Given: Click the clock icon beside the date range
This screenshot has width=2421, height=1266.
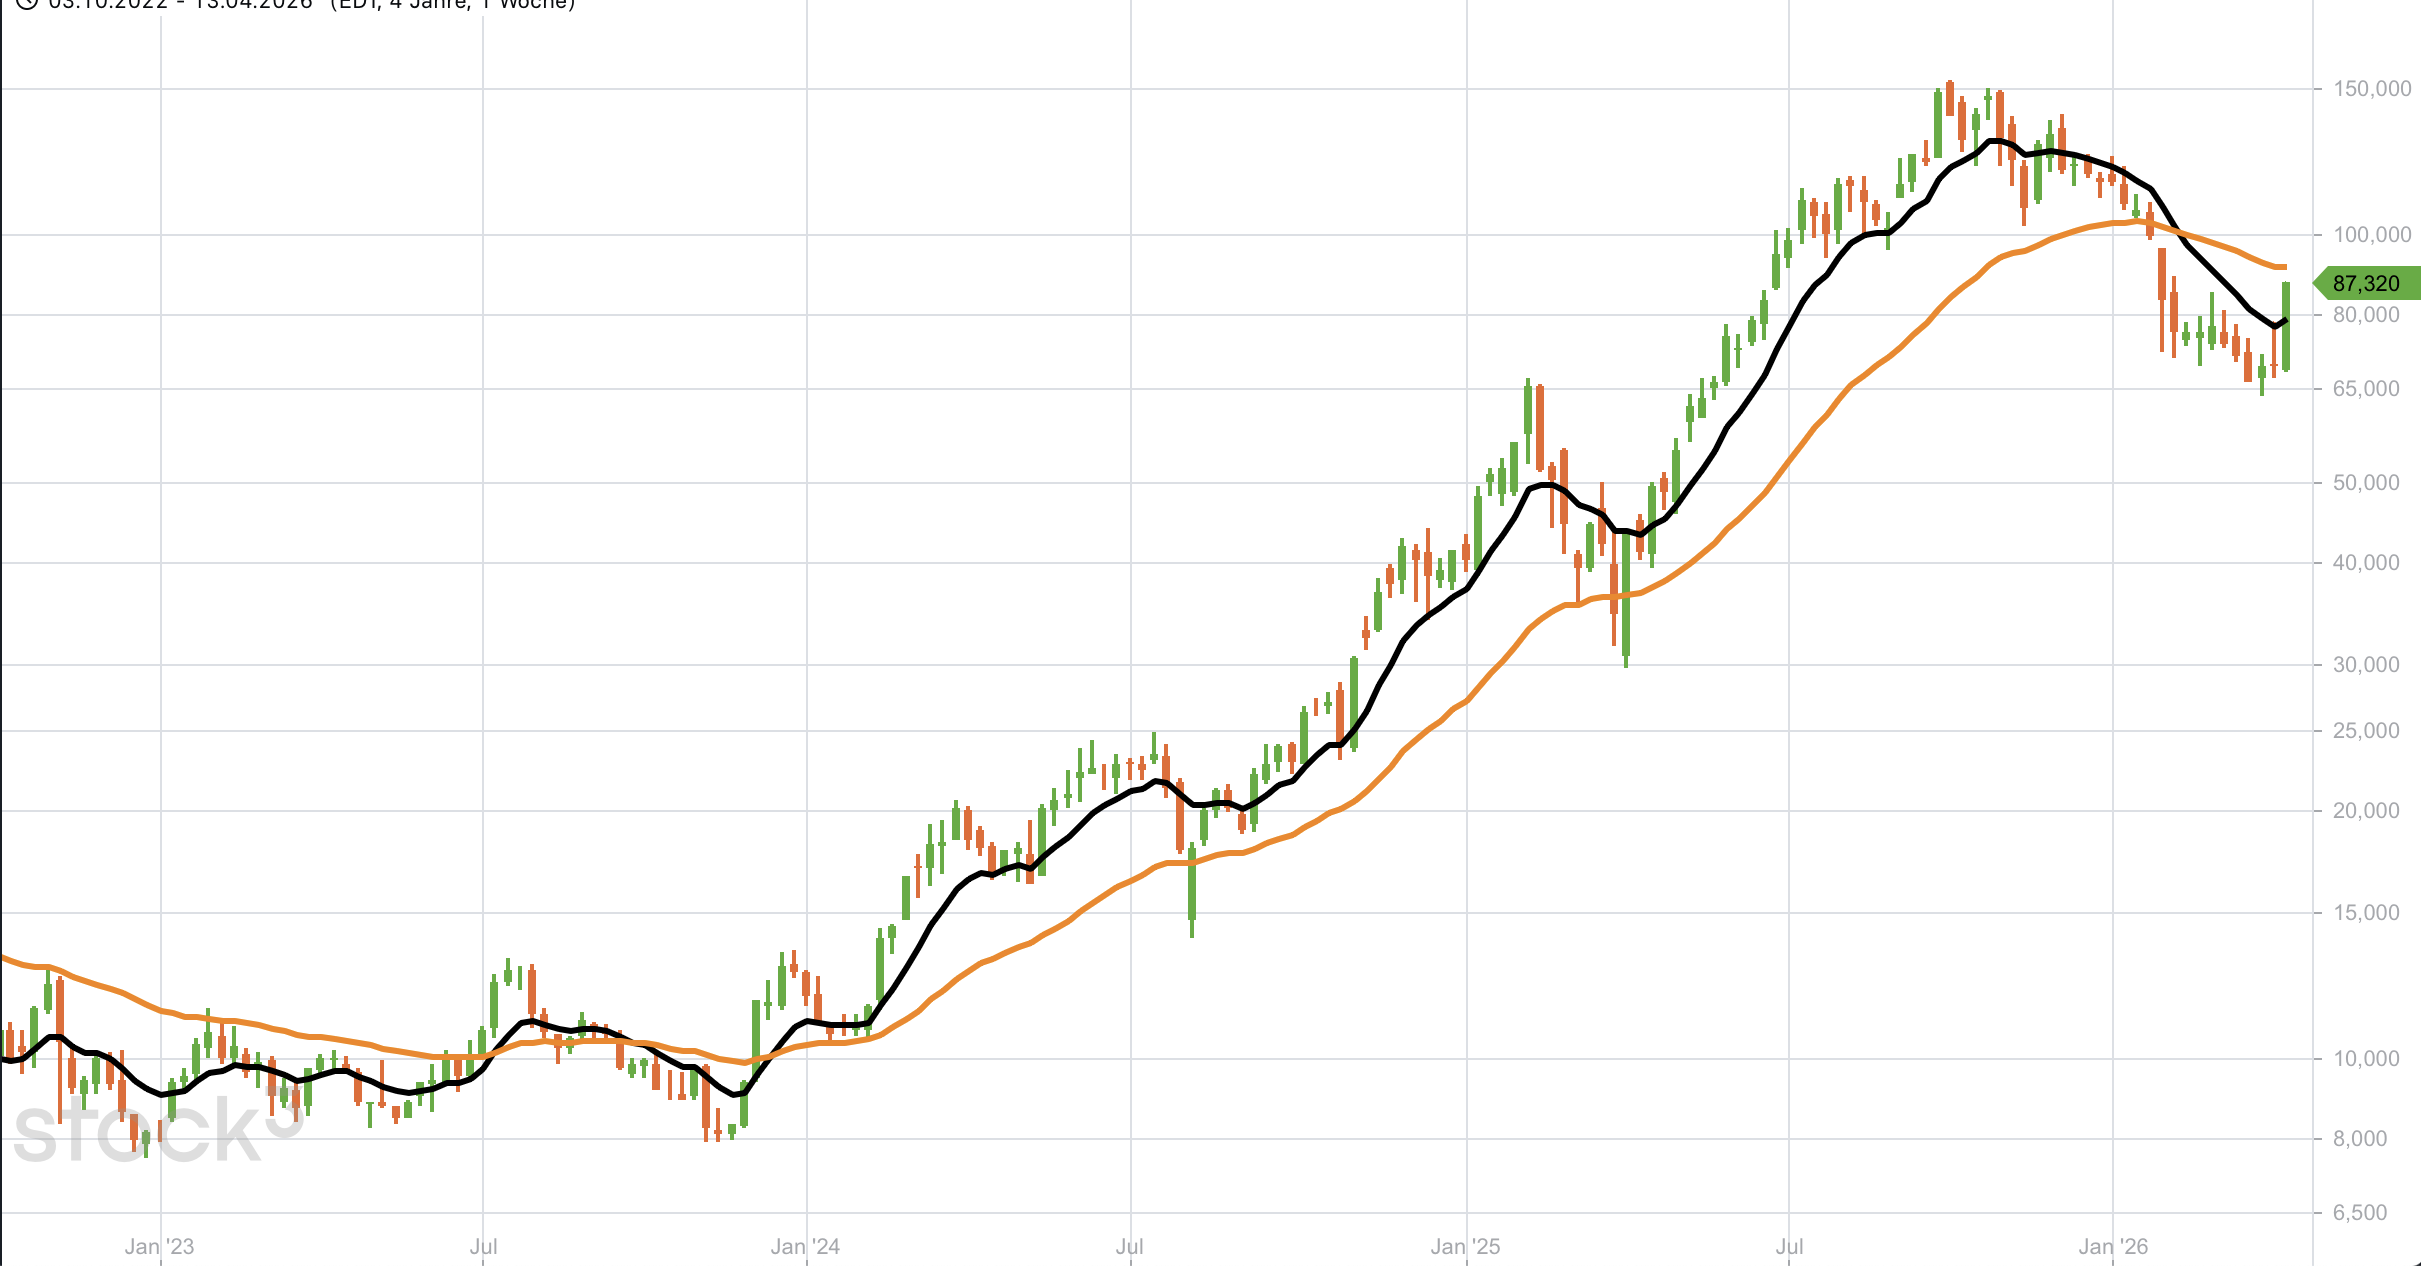Looking at the screenshot, I should pyautogui.click(x=27, y=3).
